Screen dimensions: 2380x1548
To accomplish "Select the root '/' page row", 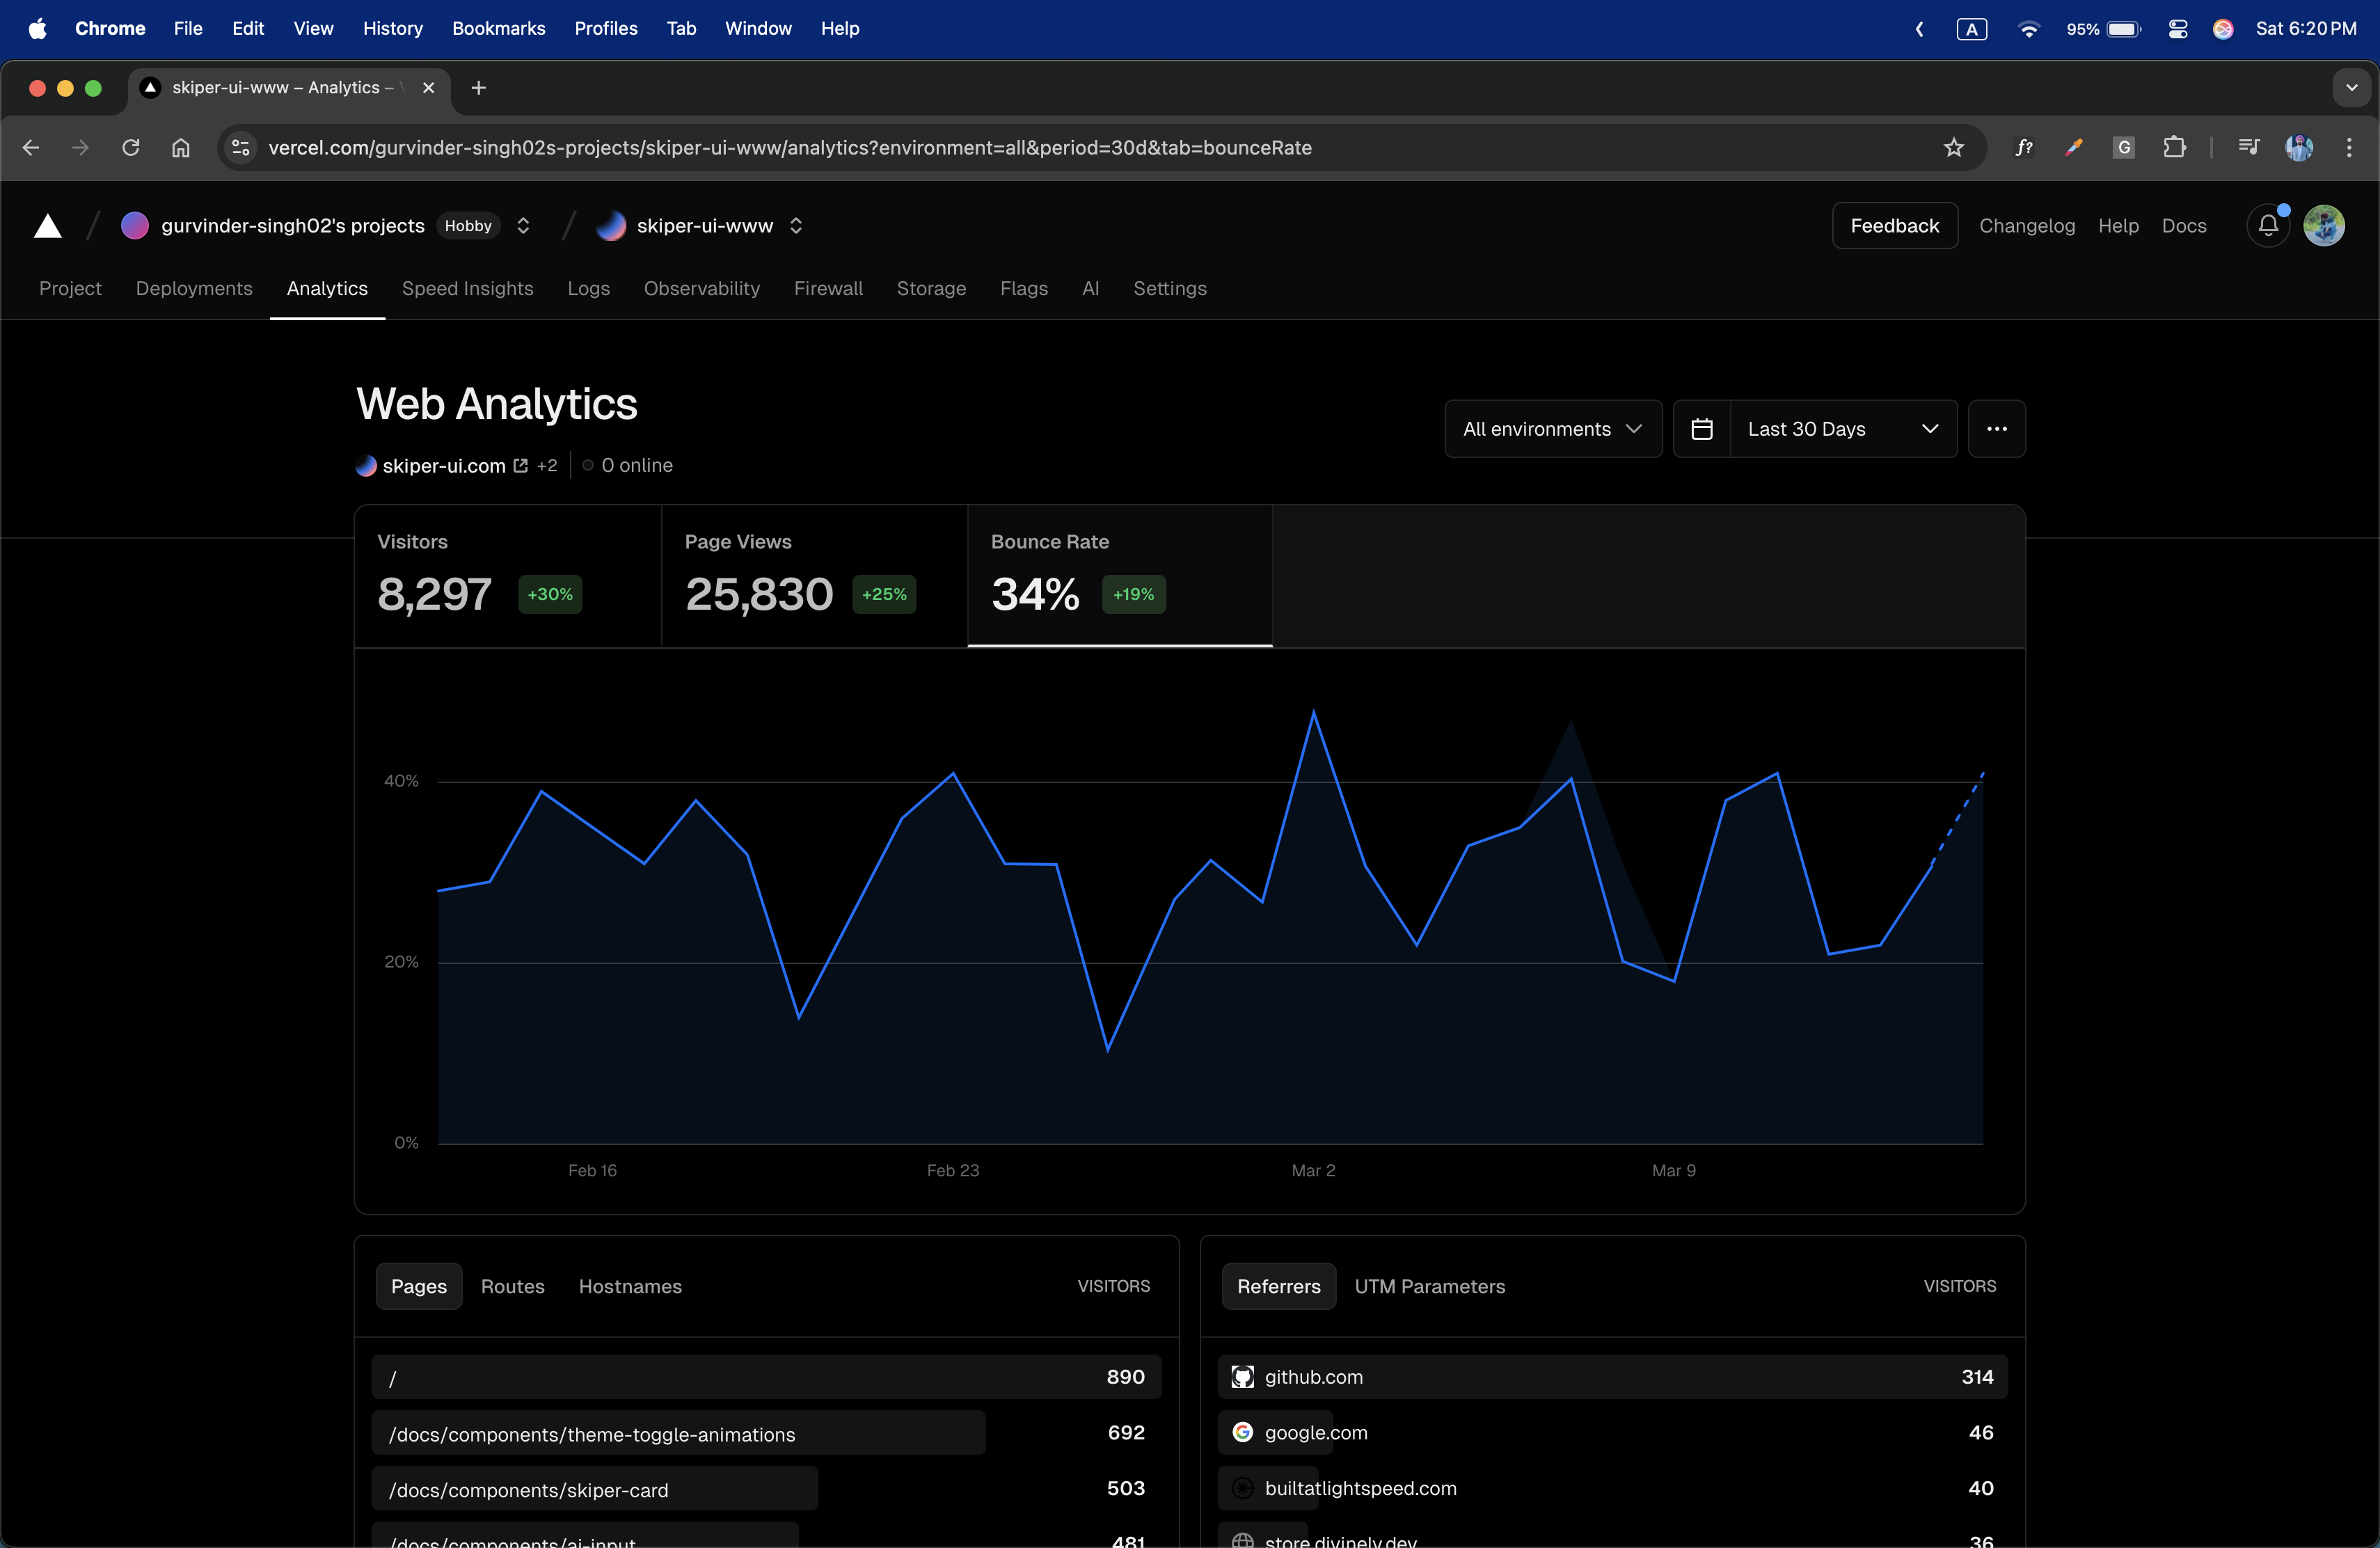I will 766,1377.
